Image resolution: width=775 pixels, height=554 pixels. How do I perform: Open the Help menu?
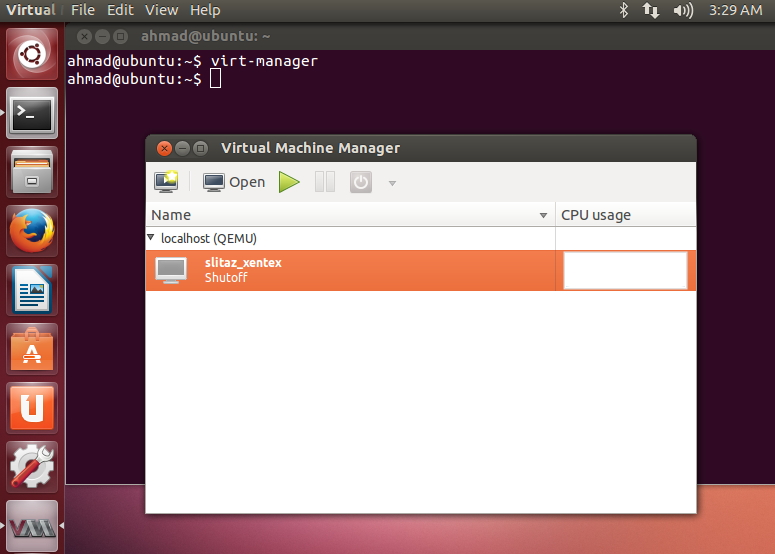(x=205, y=10)
